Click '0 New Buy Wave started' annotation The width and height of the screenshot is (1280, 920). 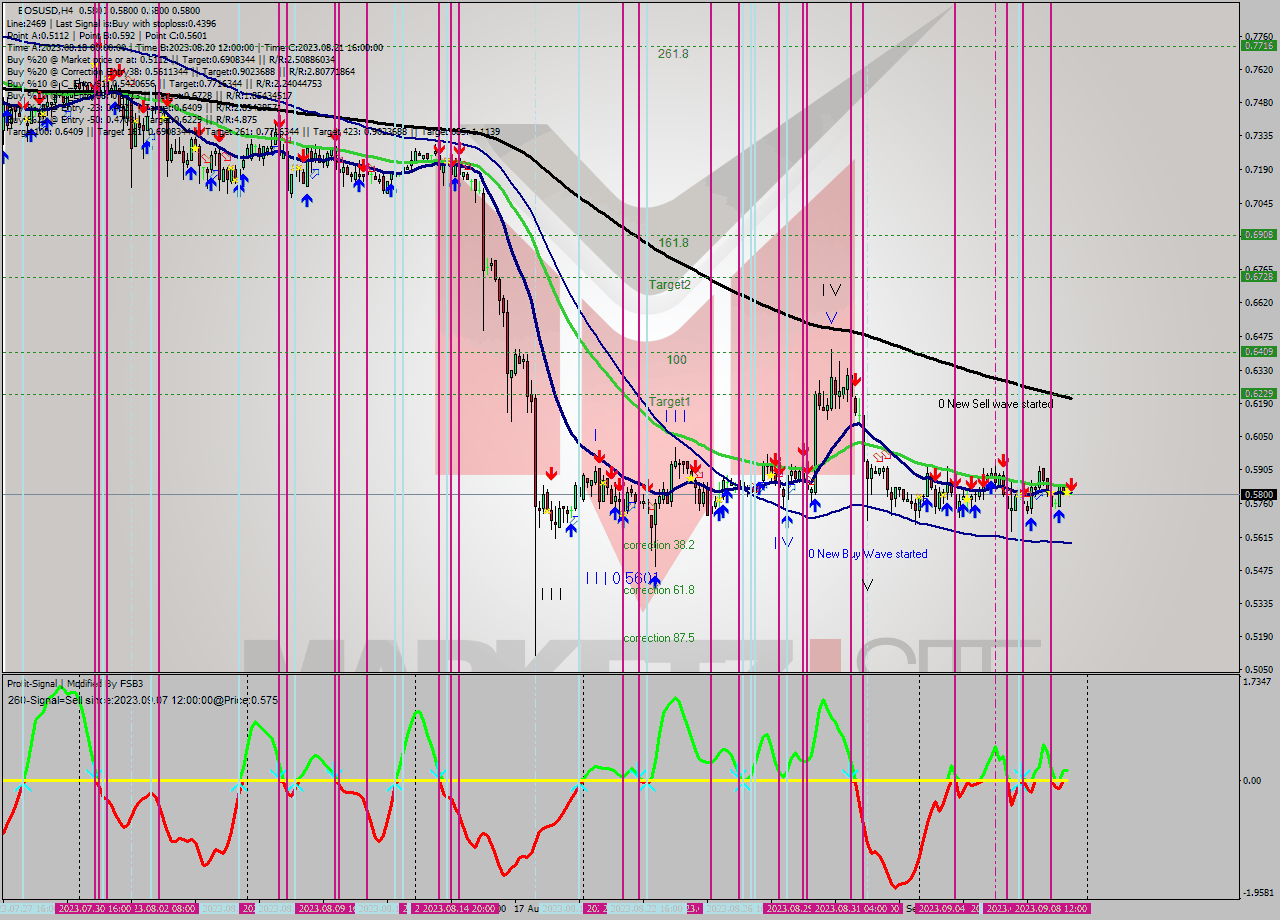coord(868,554)
